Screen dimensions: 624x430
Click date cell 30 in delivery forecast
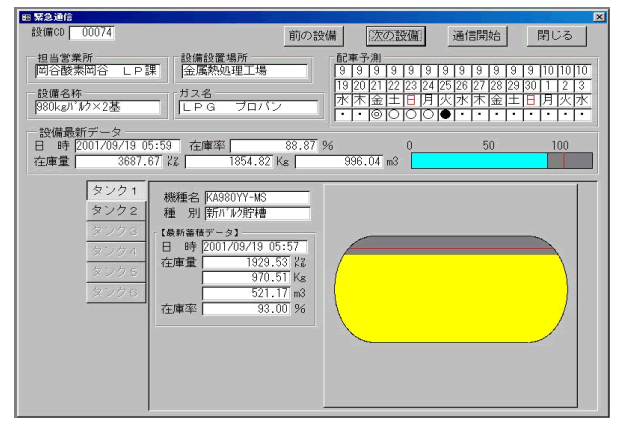coord(530,86)
